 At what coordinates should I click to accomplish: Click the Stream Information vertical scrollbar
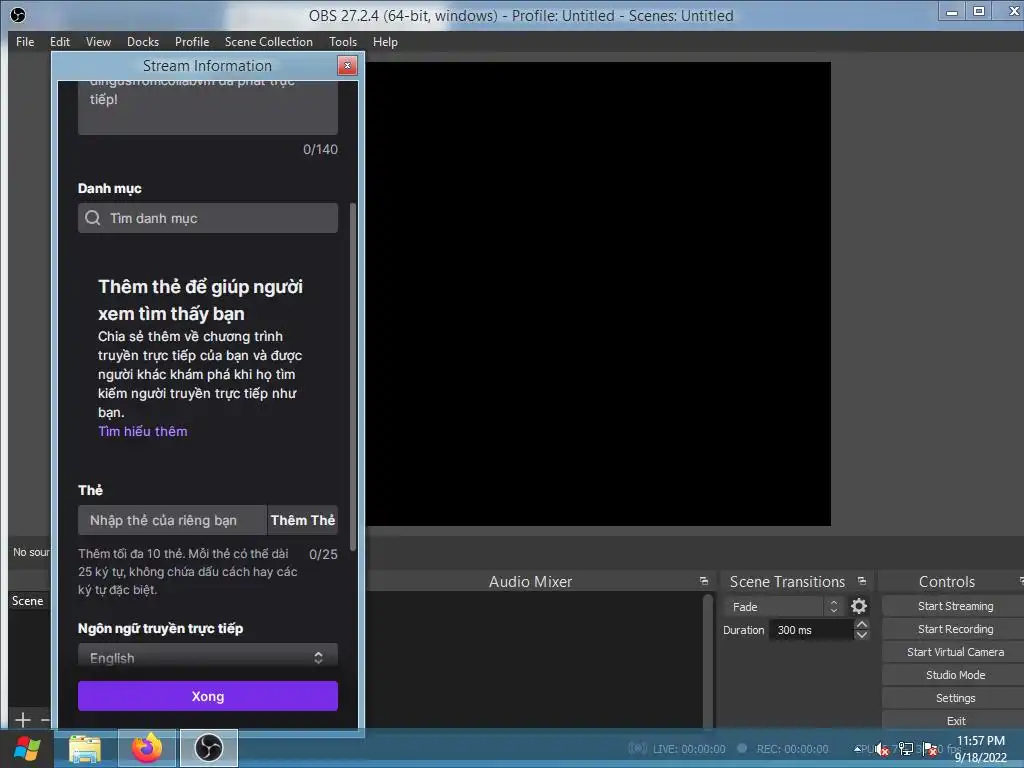pos(353,377)
